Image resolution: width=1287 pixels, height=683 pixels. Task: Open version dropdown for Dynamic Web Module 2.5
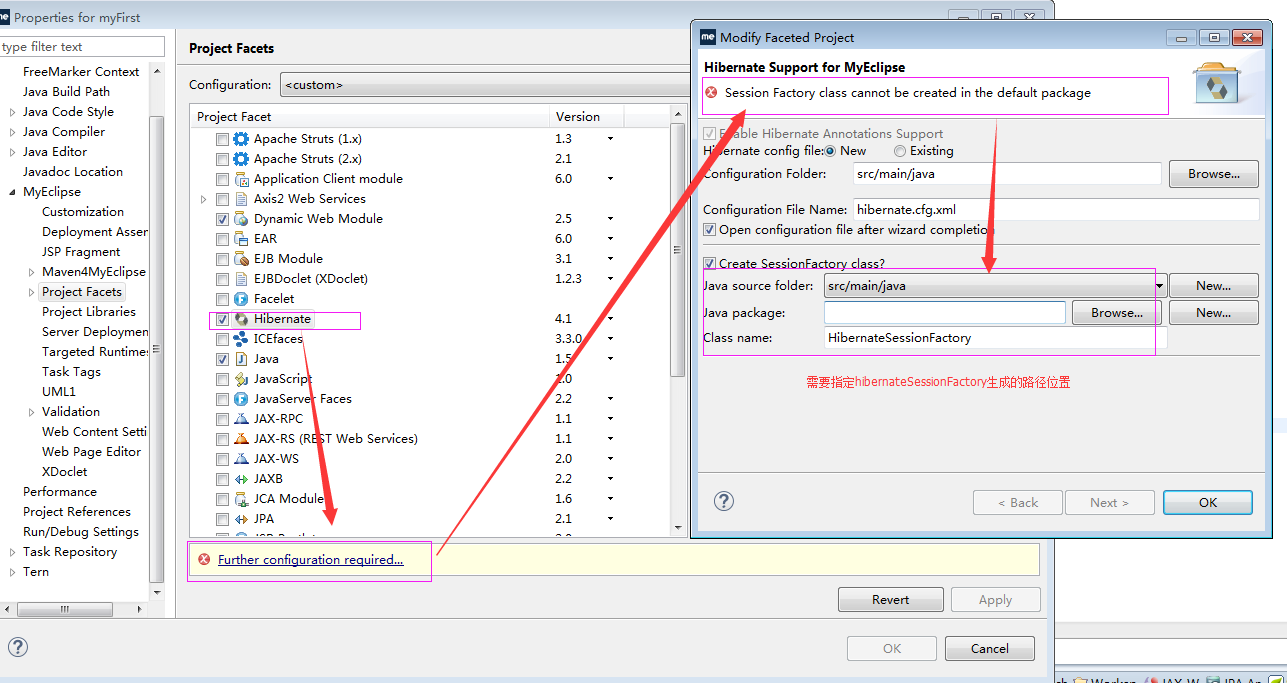click(x=610, y=219)
